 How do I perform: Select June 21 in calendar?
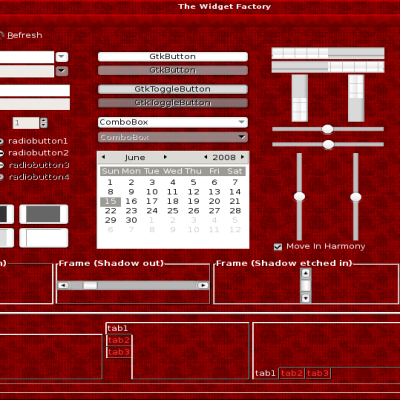235,201
